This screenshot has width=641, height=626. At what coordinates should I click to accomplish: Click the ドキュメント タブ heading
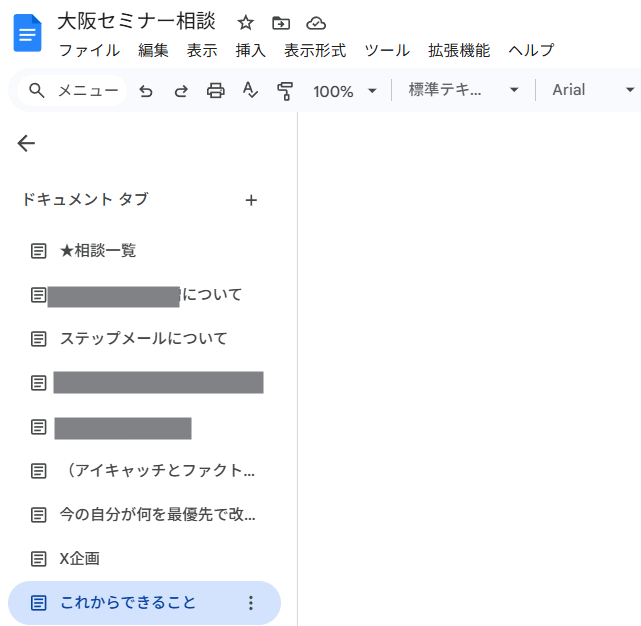point(85,200)
